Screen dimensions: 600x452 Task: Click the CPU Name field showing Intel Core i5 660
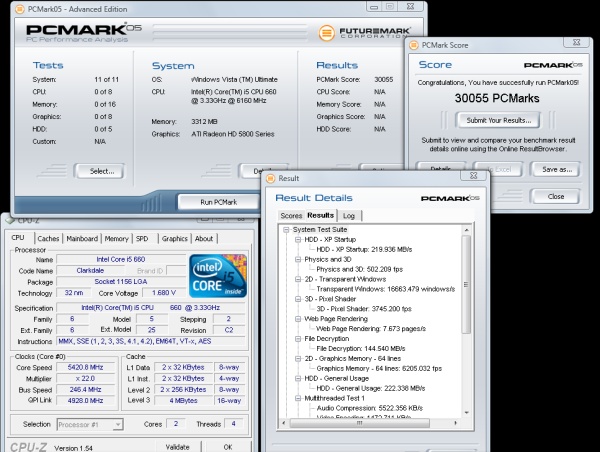(121, 259)
